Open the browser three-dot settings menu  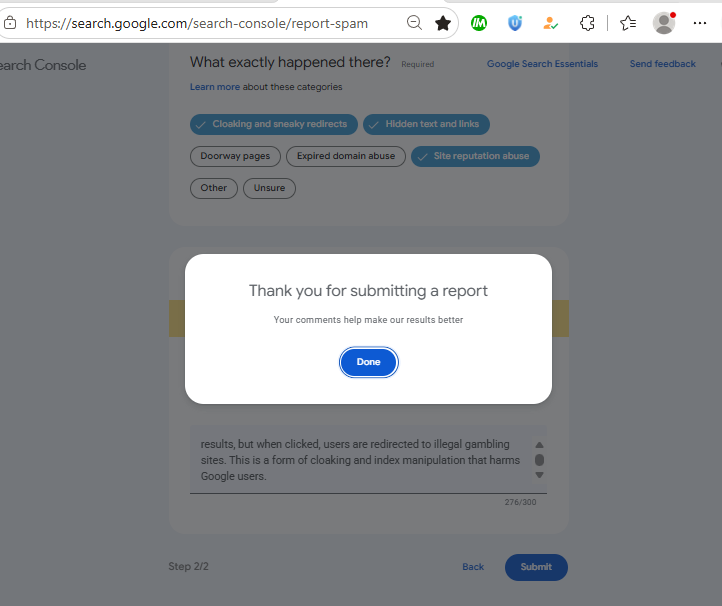coord(700,23)
